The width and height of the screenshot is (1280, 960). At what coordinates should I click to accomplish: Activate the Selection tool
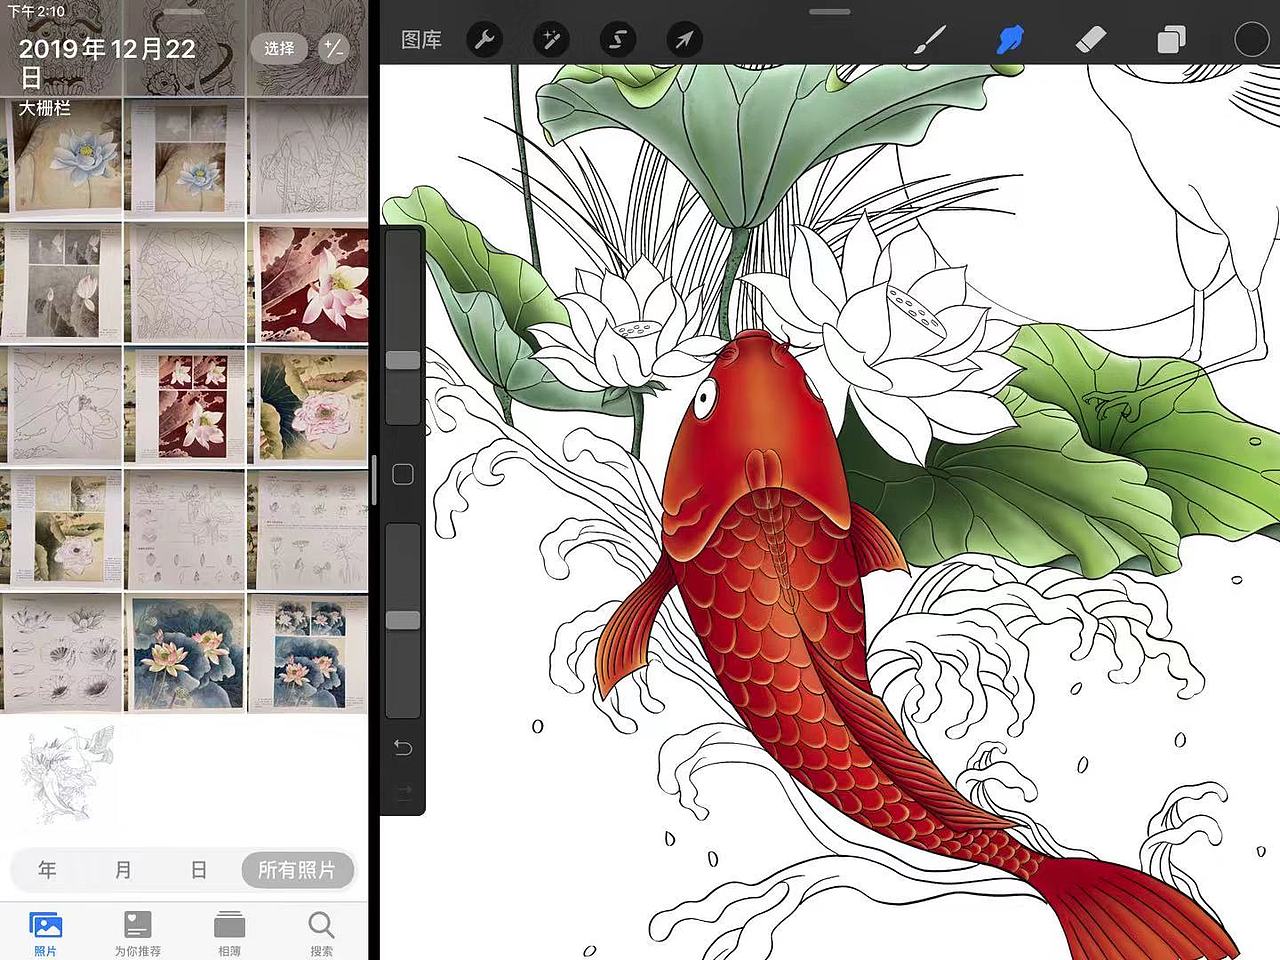(x=618, y=40)
